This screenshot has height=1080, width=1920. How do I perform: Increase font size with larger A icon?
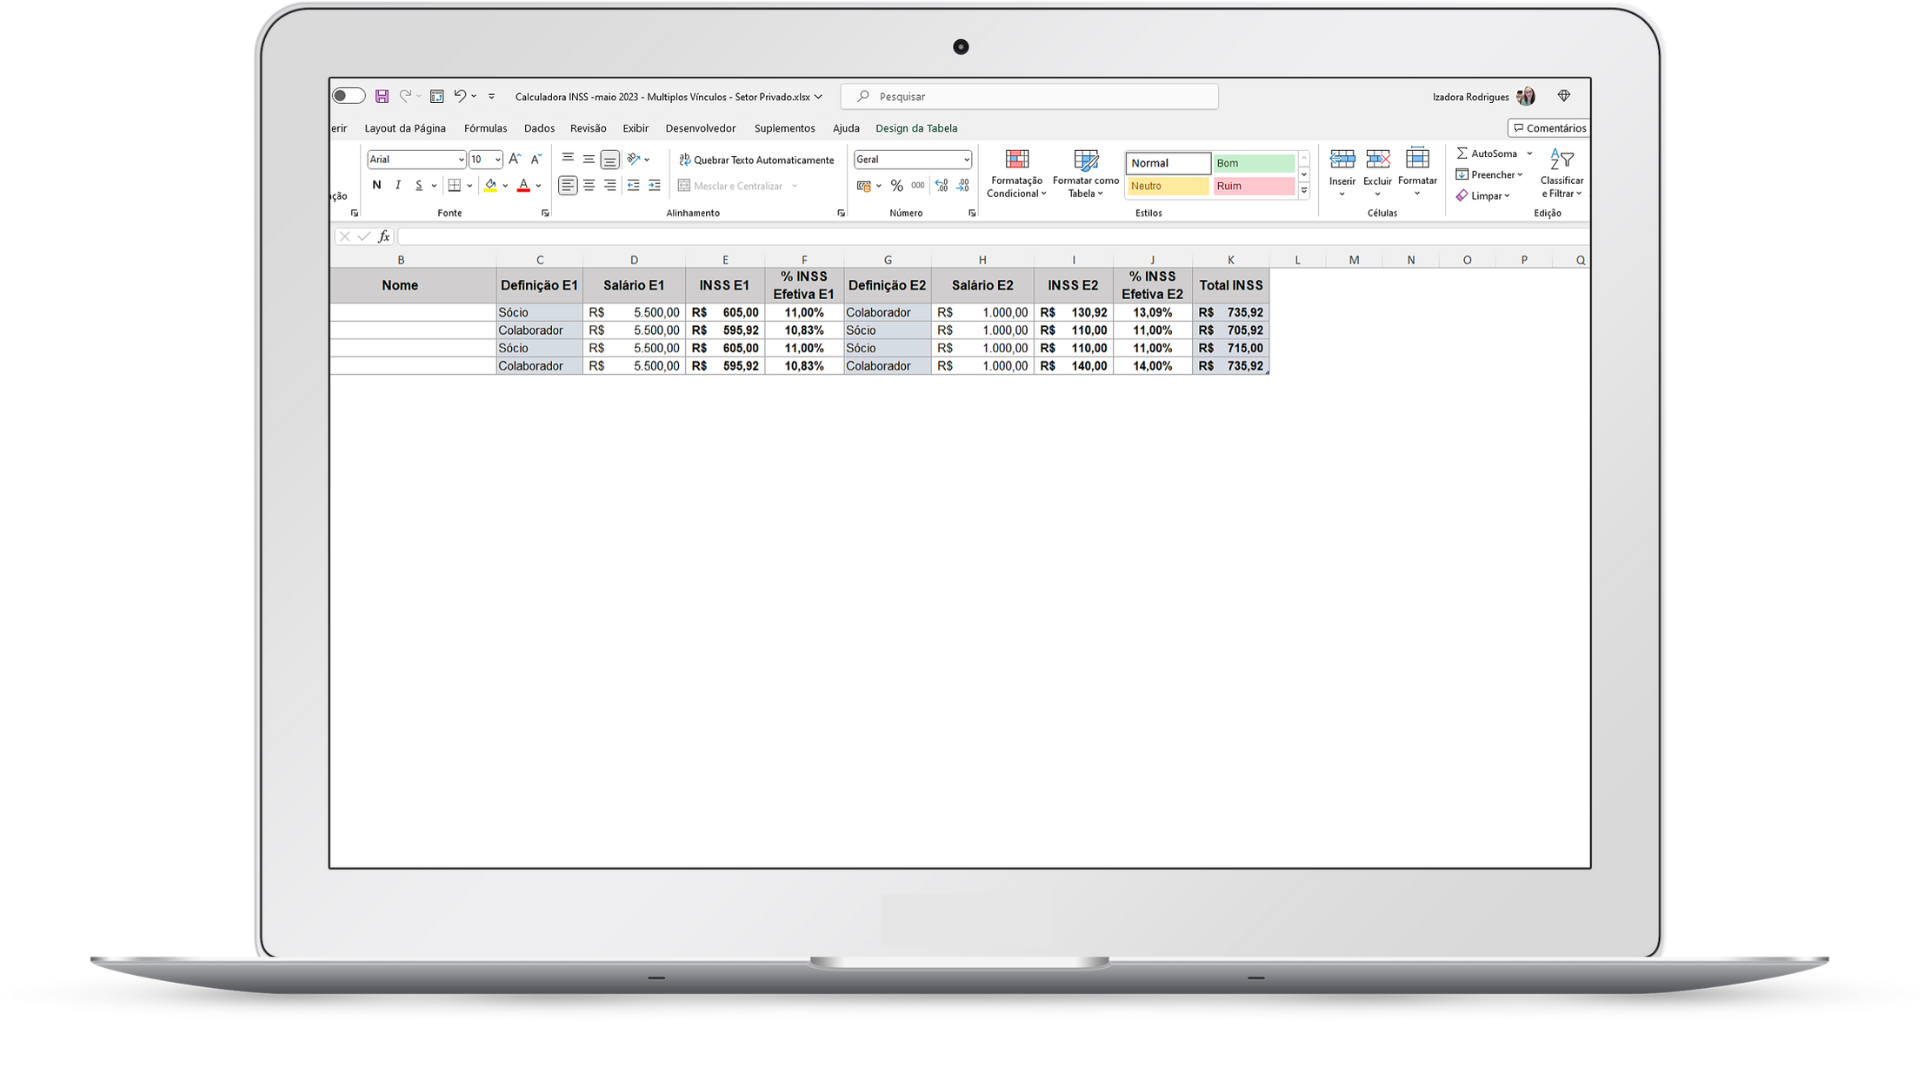pyautogui.click(x=515, y=159)
